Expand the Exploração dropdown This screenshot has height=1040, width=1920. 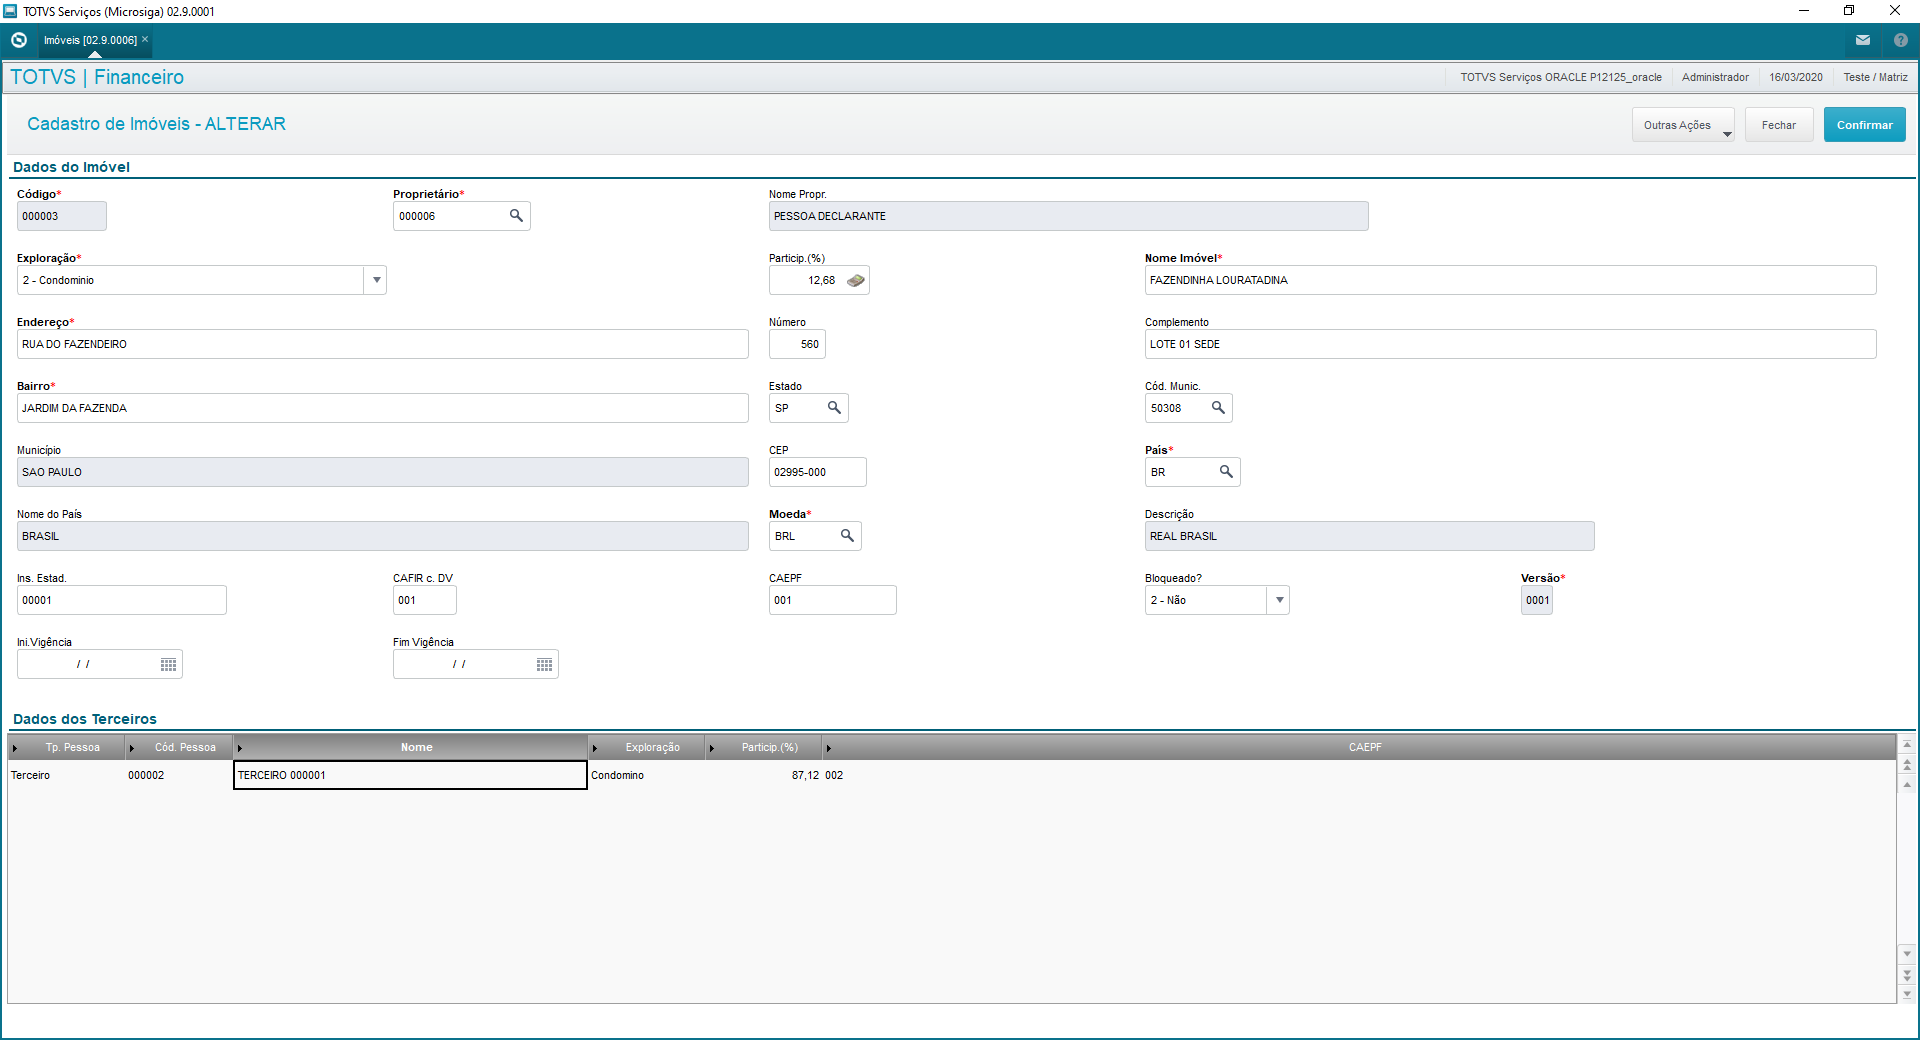[376, 280]
